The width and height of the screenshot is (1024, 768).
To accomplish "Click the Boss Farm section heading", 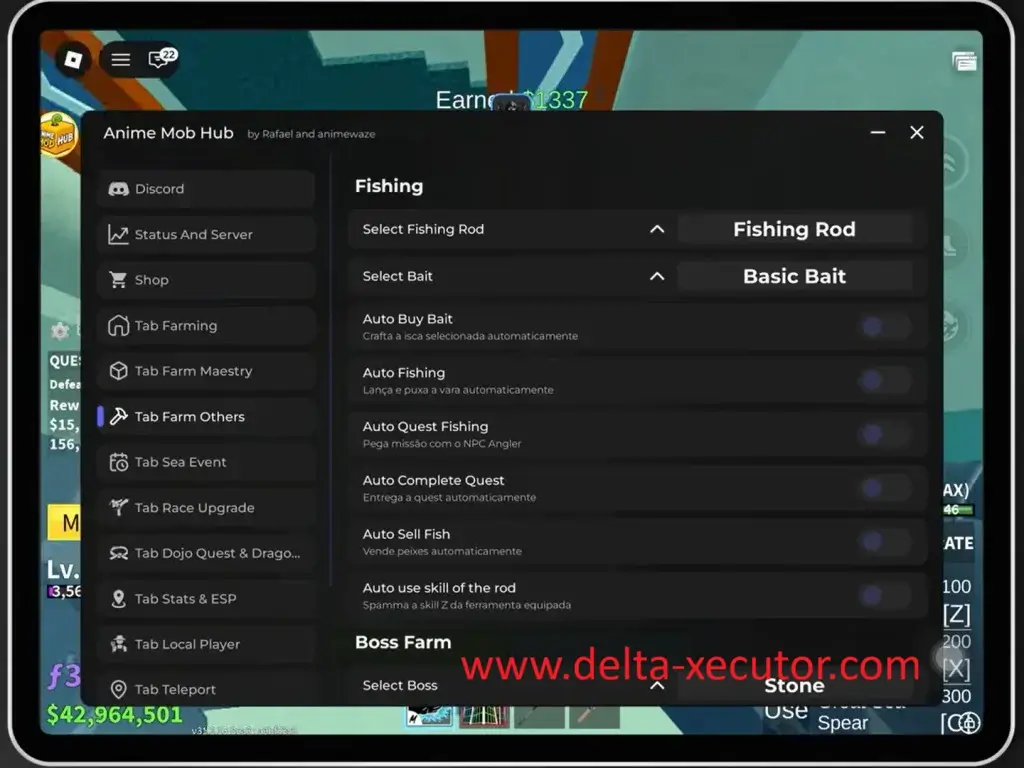I will (403, 643).
